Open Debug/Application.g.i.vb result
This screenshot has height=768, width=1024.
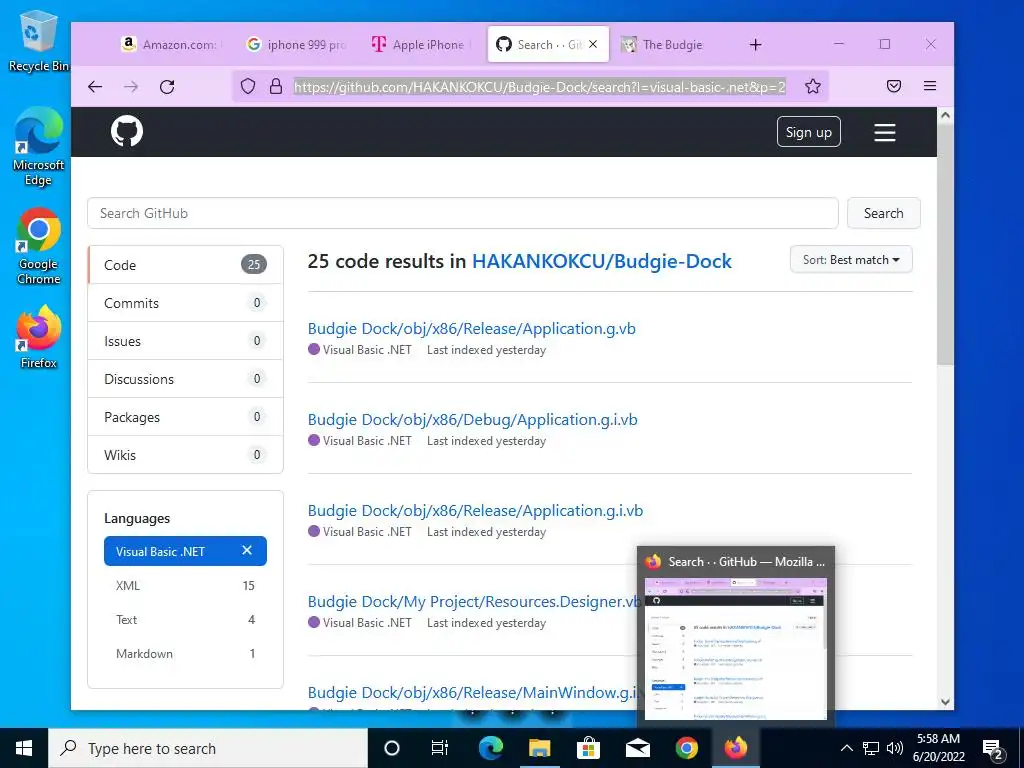473,419
